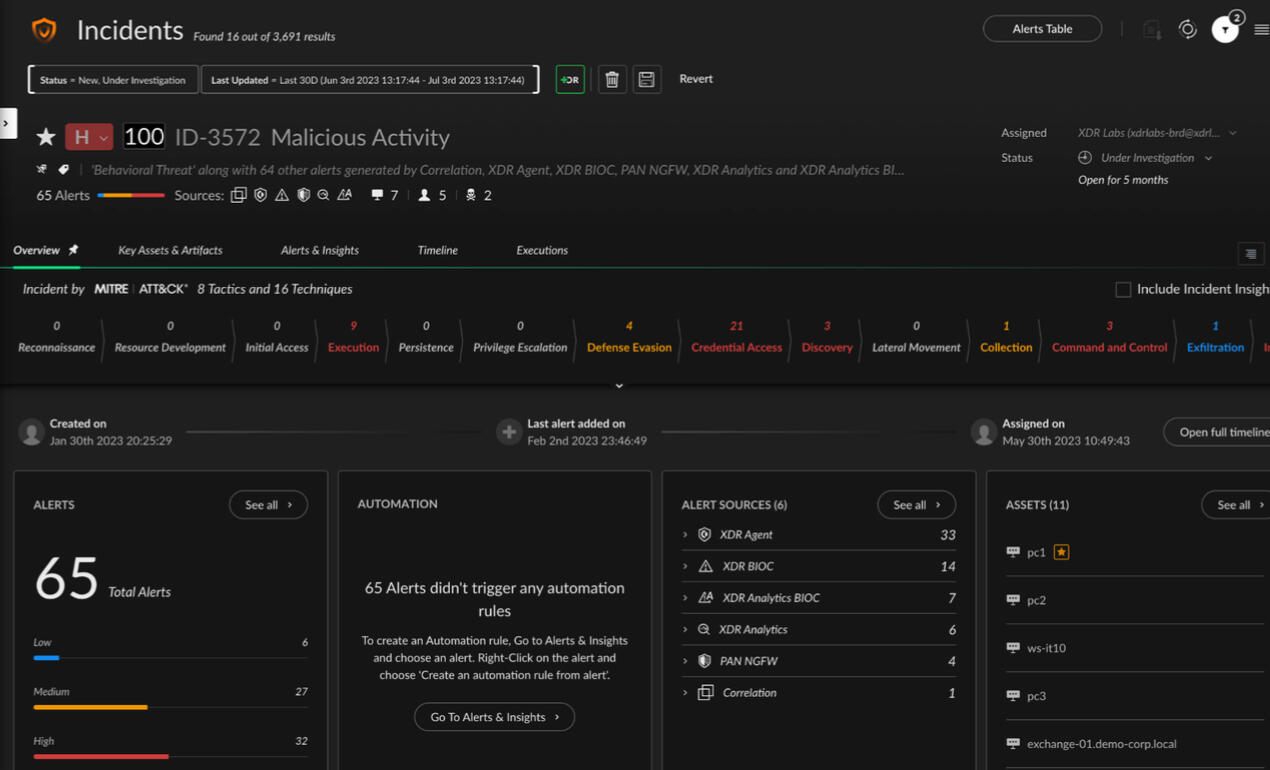Viewport: 1270px width, 770px height.
Task: Click the save filter floppy disk icon
Action: coord(646,79)
